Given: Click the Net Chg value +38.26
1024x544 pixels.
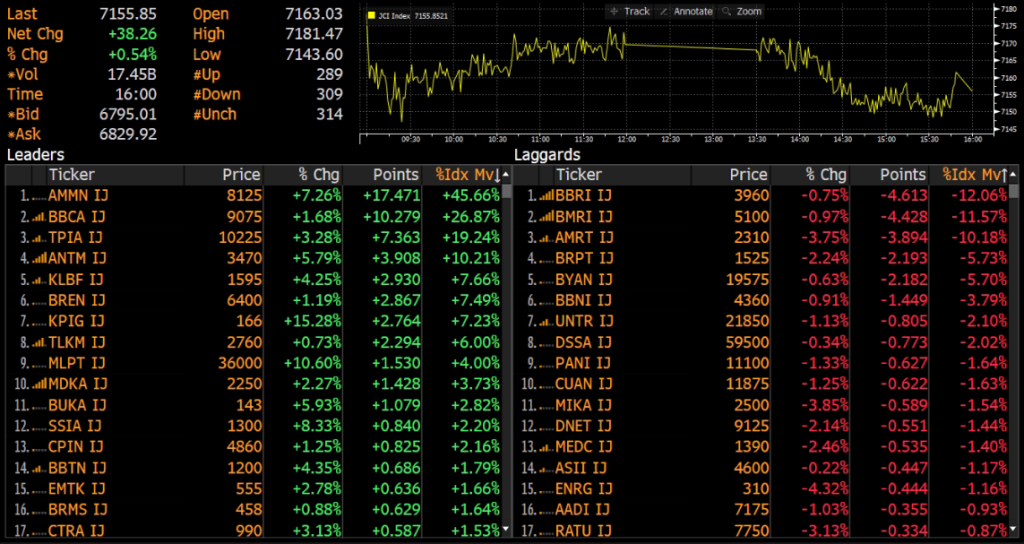Looking at the screenshot, I should [133, 34].
